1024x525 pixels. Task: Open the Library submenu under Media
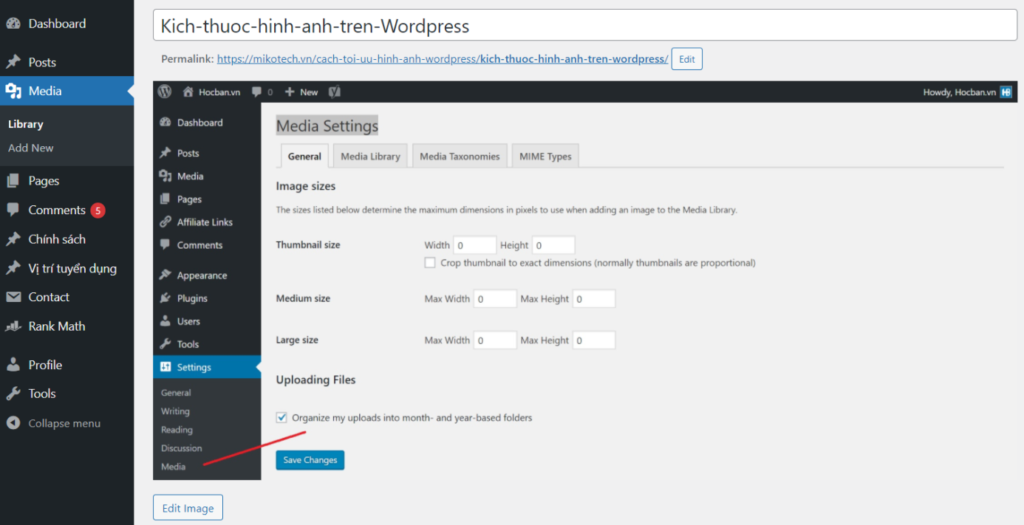click(25, 124)
